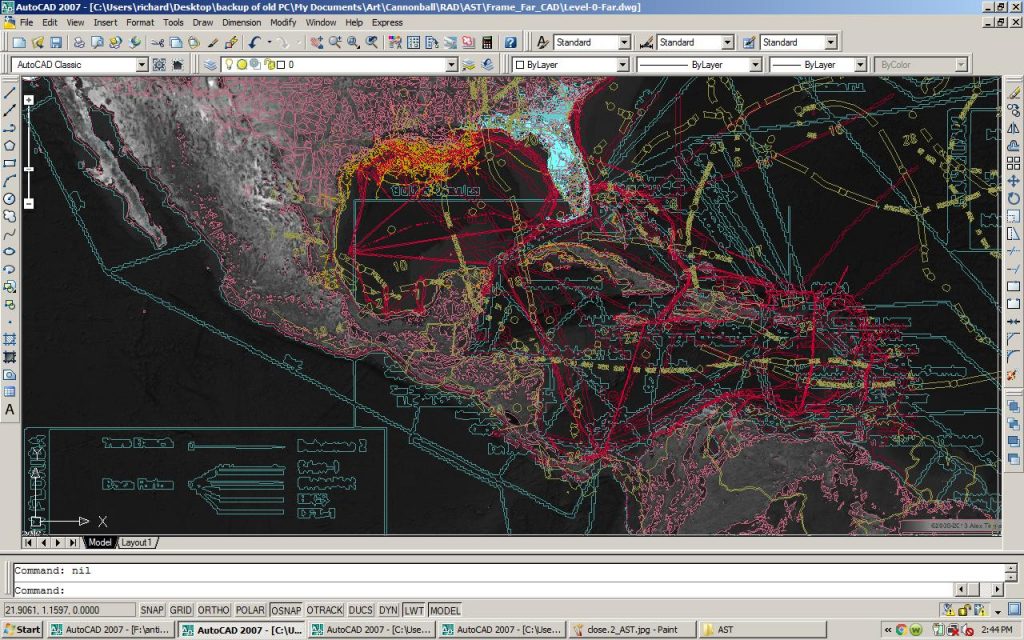Expand the ByLayer color control dropdown
The height and width of the screenshot is (640, 1024).
(x=621, y=65)
